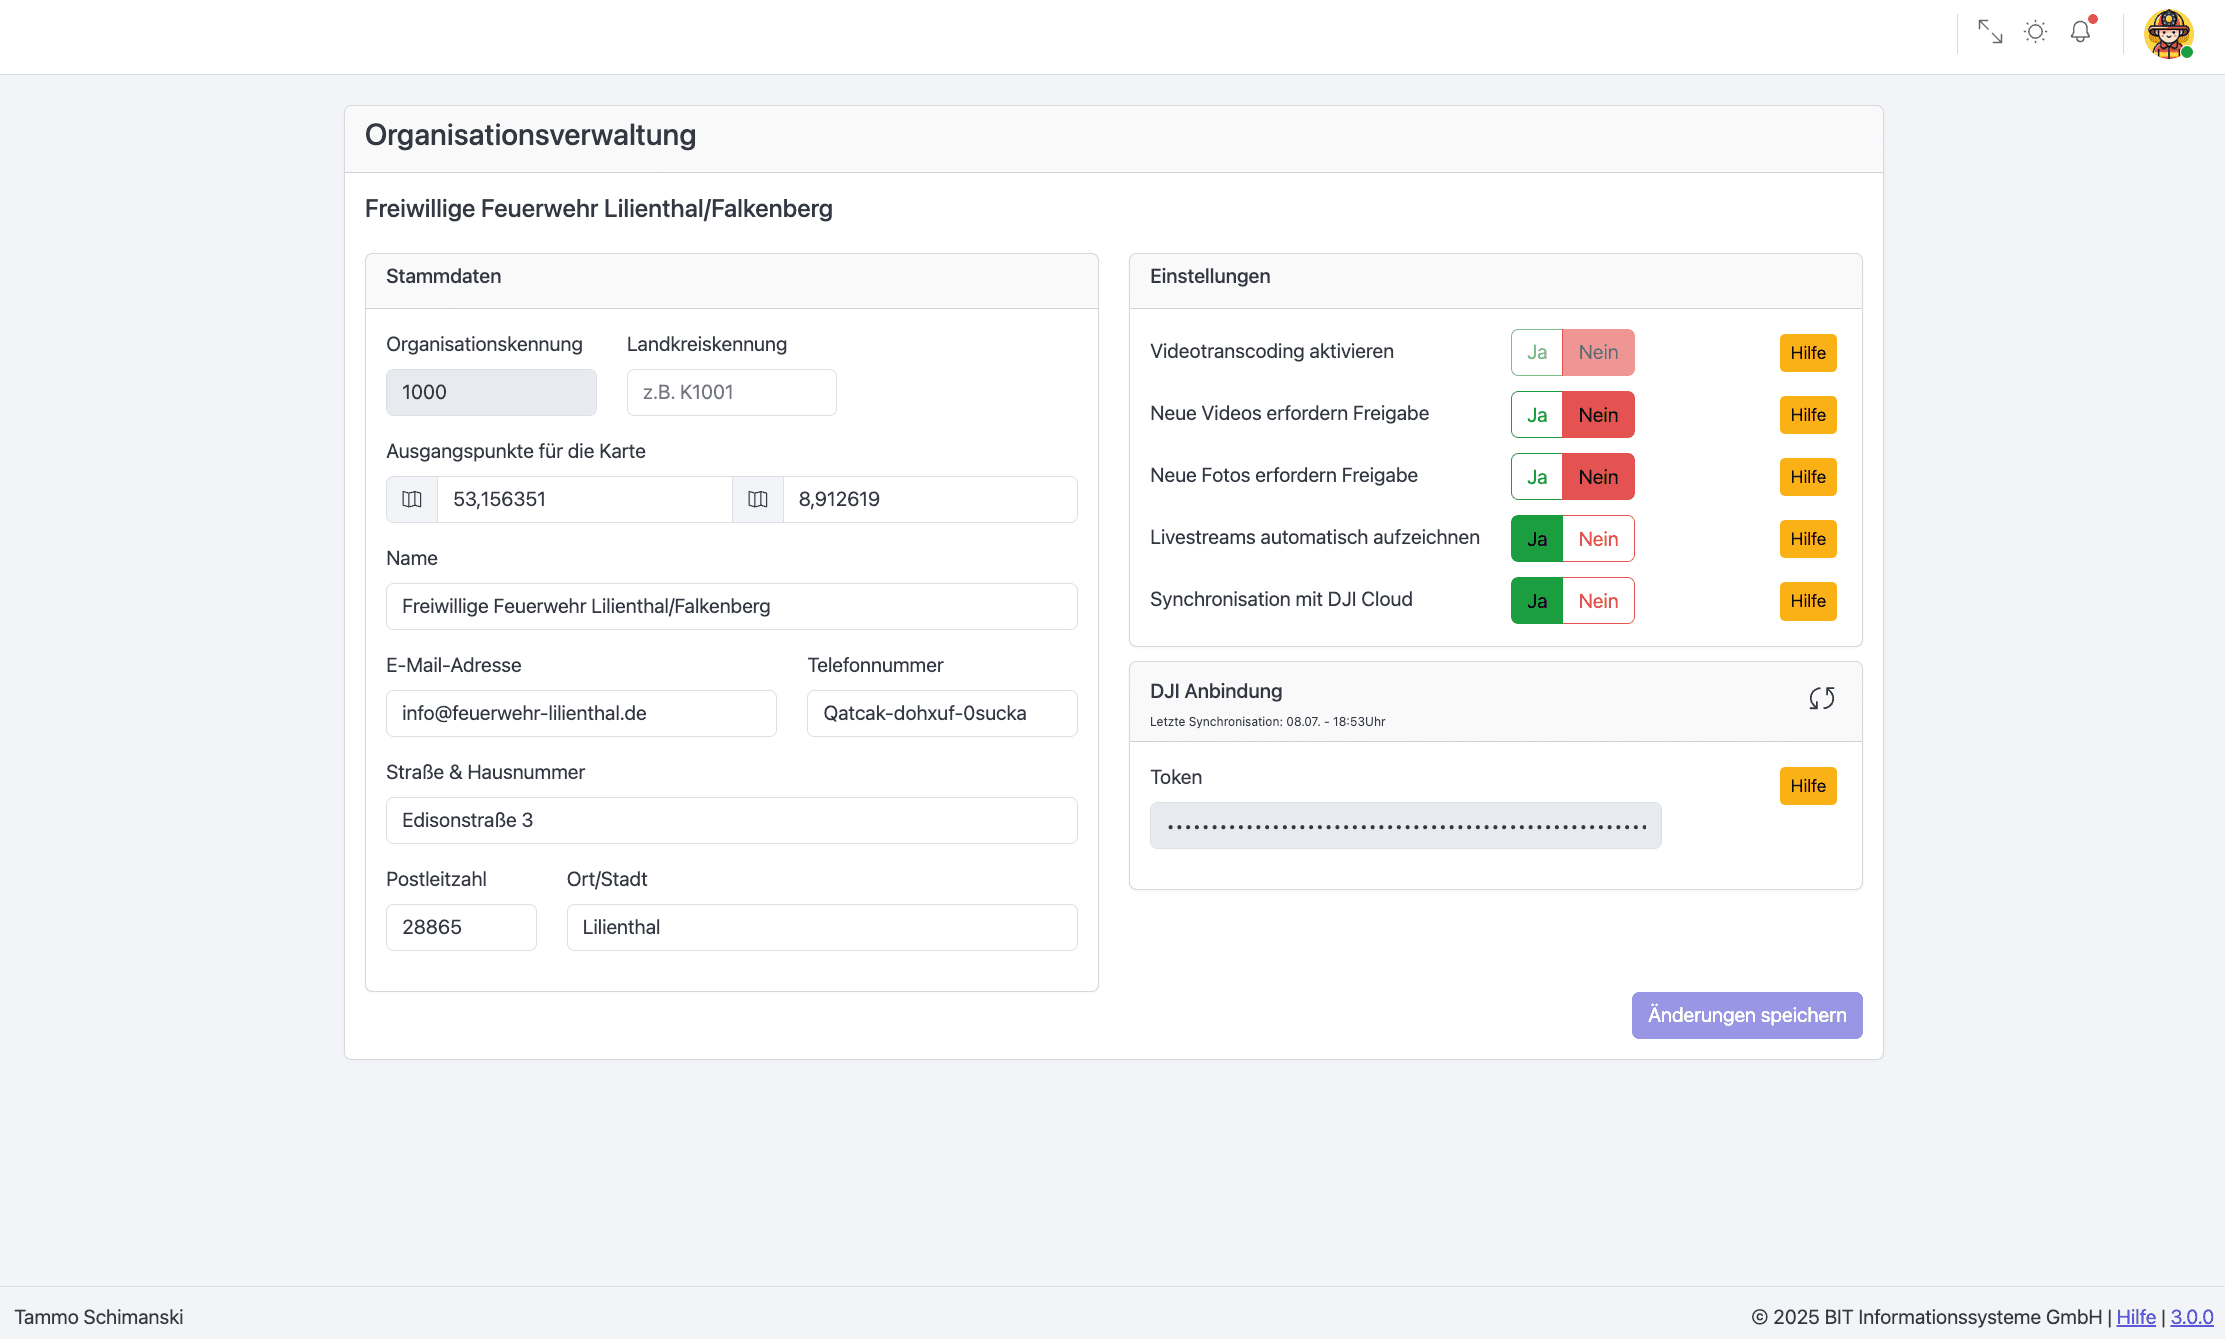Click map icon beside latitude 53,156351
The width and height of the screenshot is (2225, 1339).
click(x=412, y=499)
